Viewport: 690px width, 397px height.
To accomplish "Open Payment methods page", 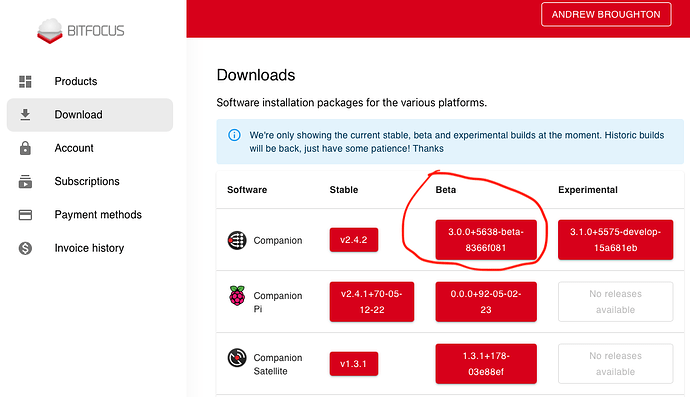I will tap(90, 215).
